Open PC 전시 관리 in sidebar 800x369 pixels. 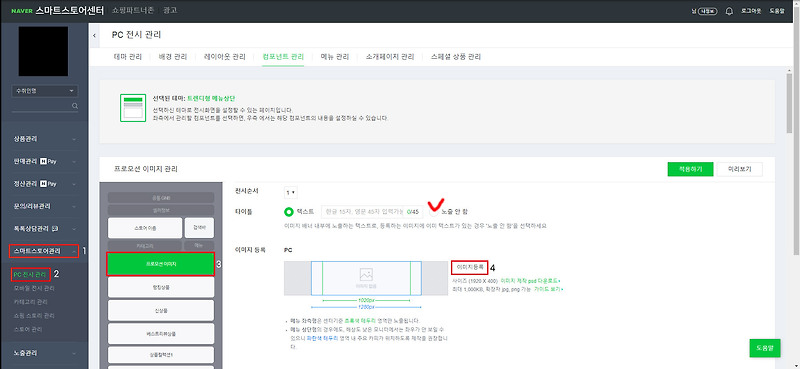(30, 275)
